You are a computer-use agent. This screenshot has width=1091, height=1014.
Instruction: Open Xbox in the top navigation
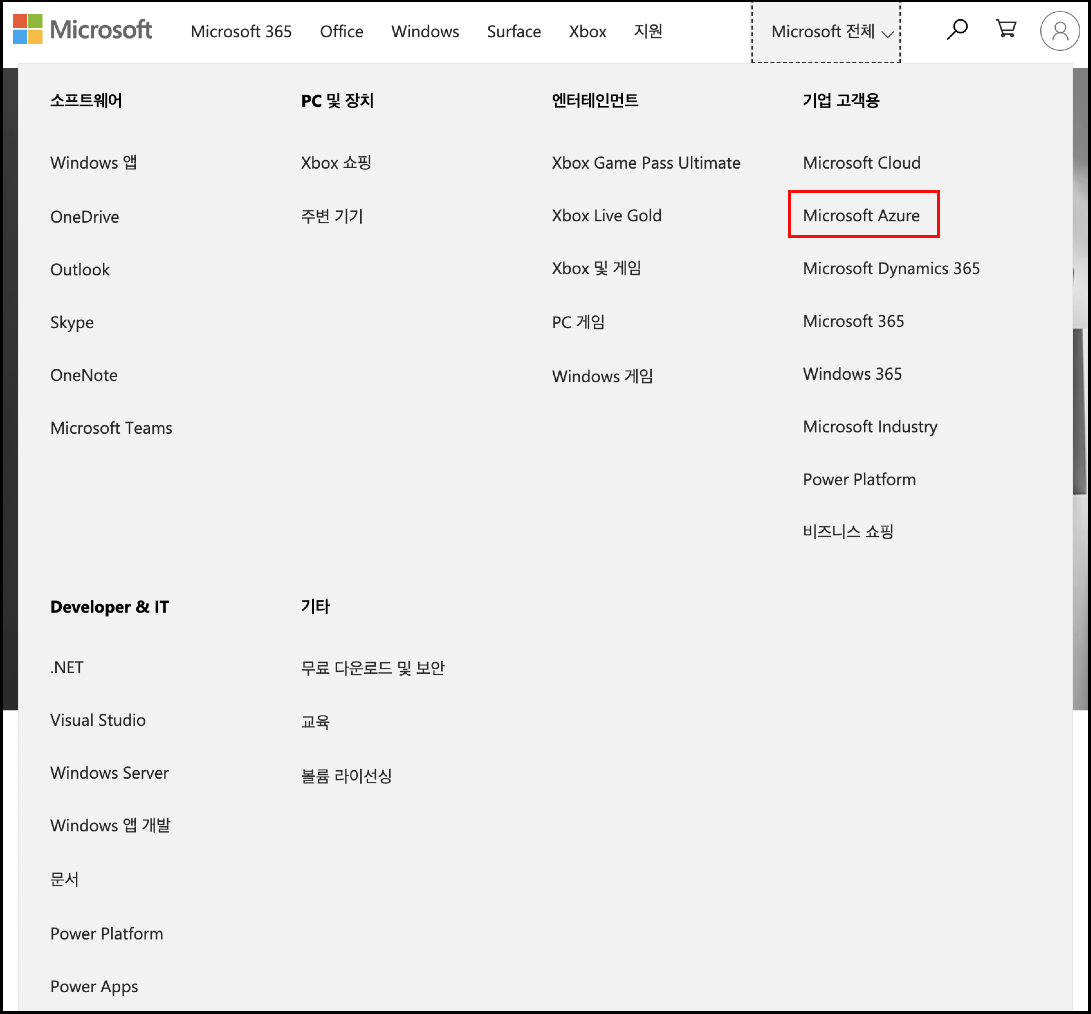coord(587,31)
